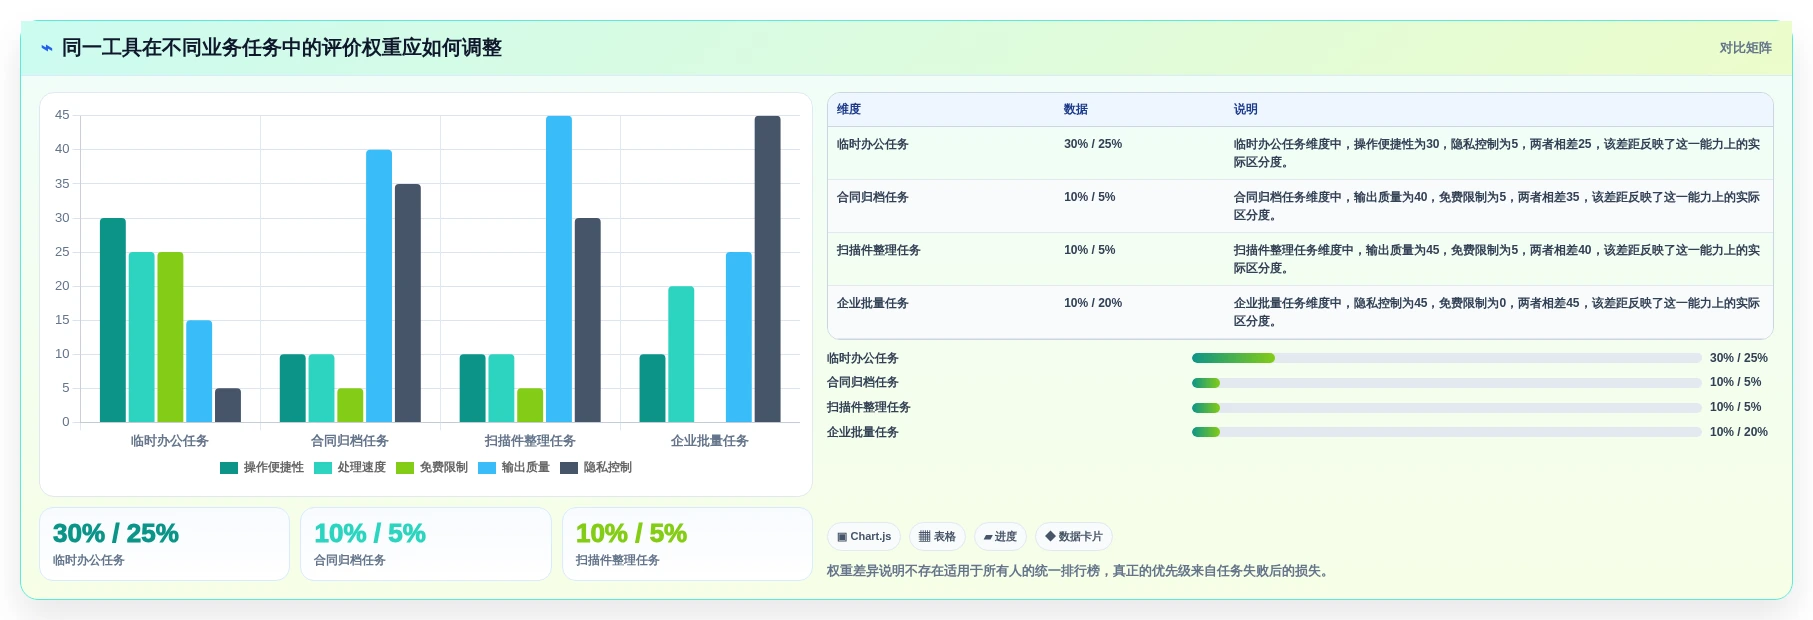Click the 对比矩阵 label in the header
Screen dimensions: 1813x620
coord(1745,48)
